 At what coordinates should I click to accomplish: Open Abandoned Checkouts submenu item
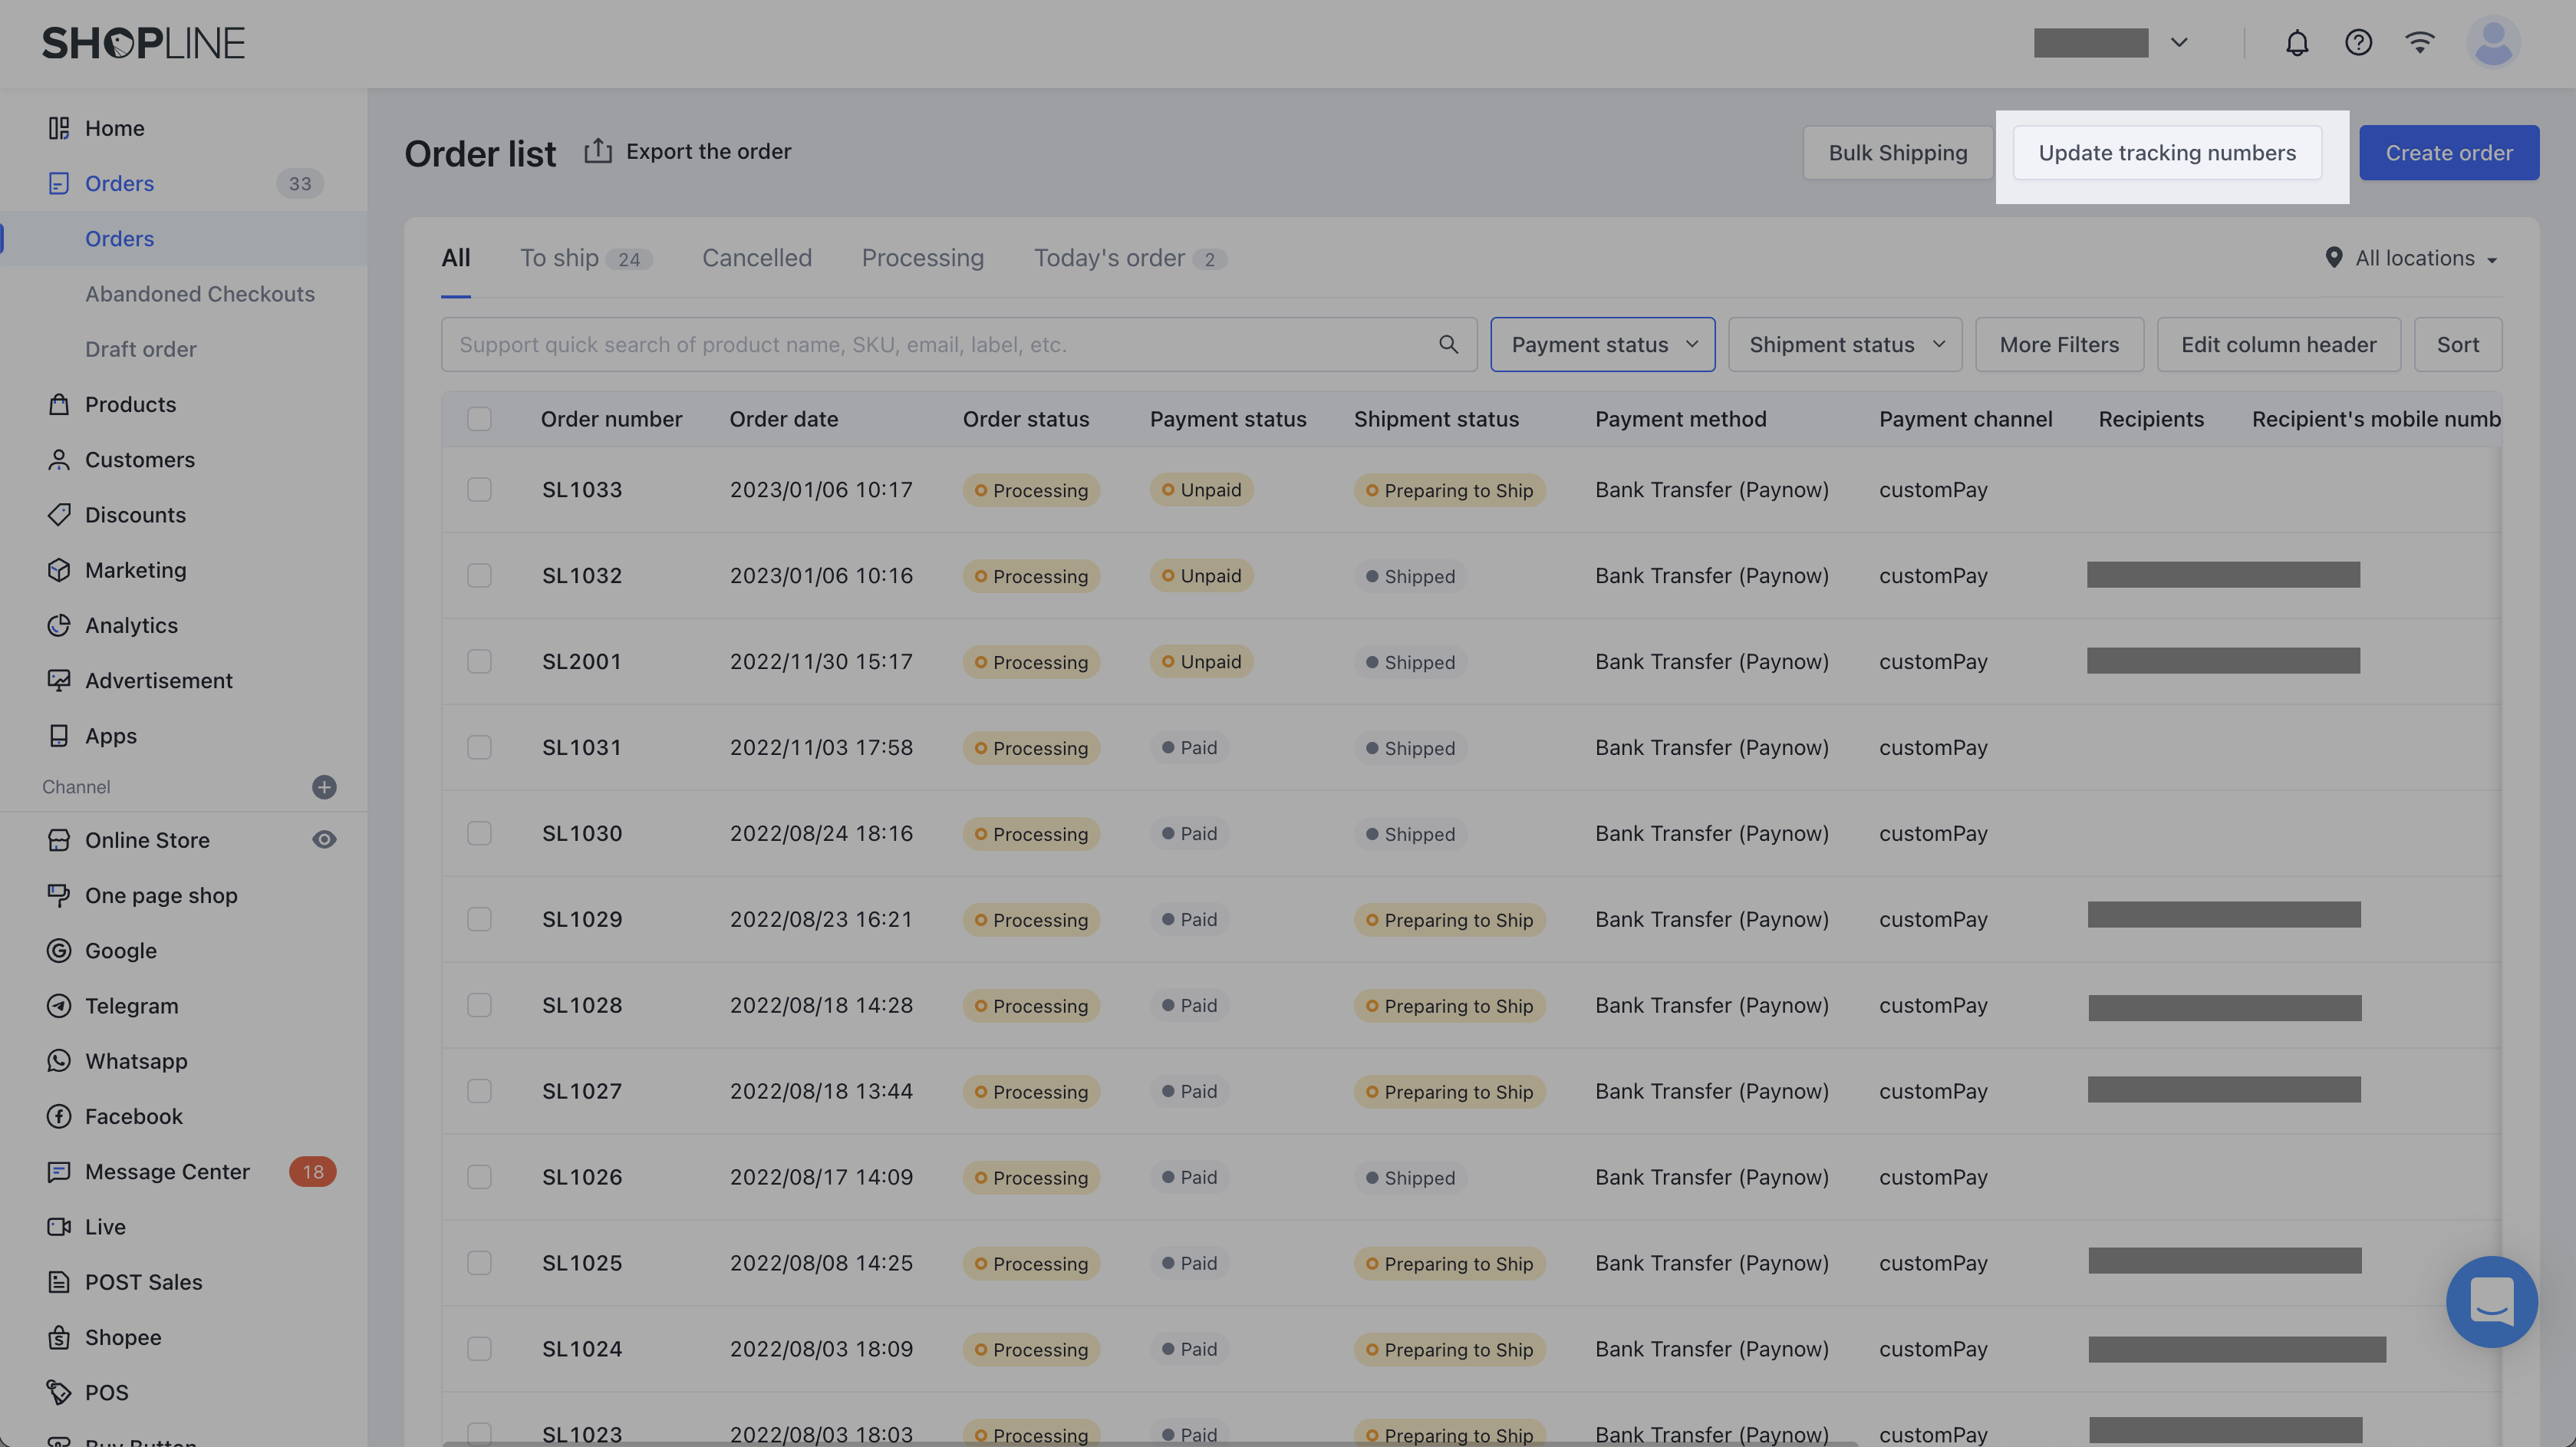(x=200, y=294)
